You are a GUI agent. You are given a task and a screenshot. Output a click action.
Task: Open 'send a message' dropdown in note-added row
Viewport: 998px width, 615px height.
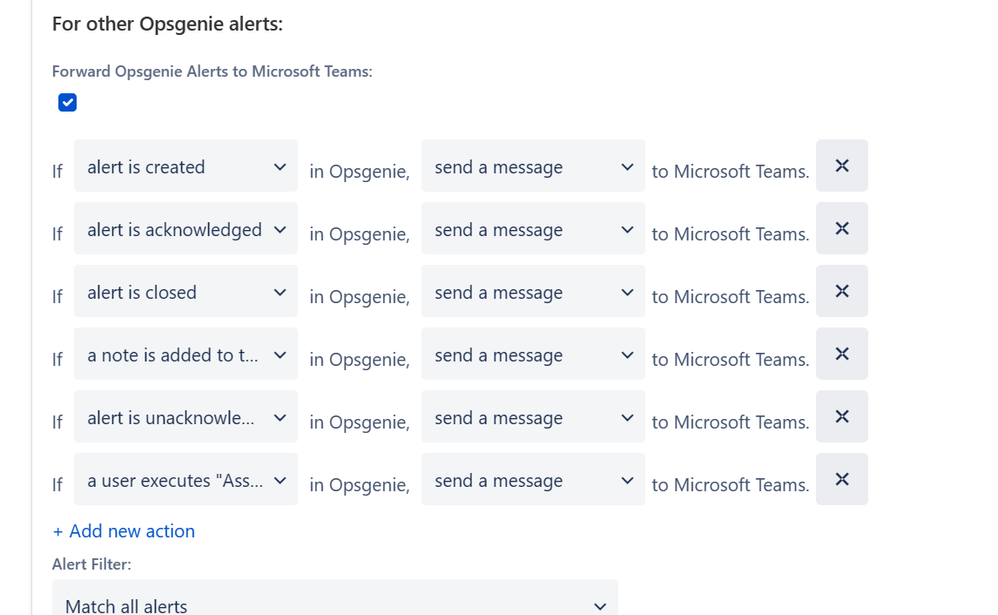(x=533, y=354)
